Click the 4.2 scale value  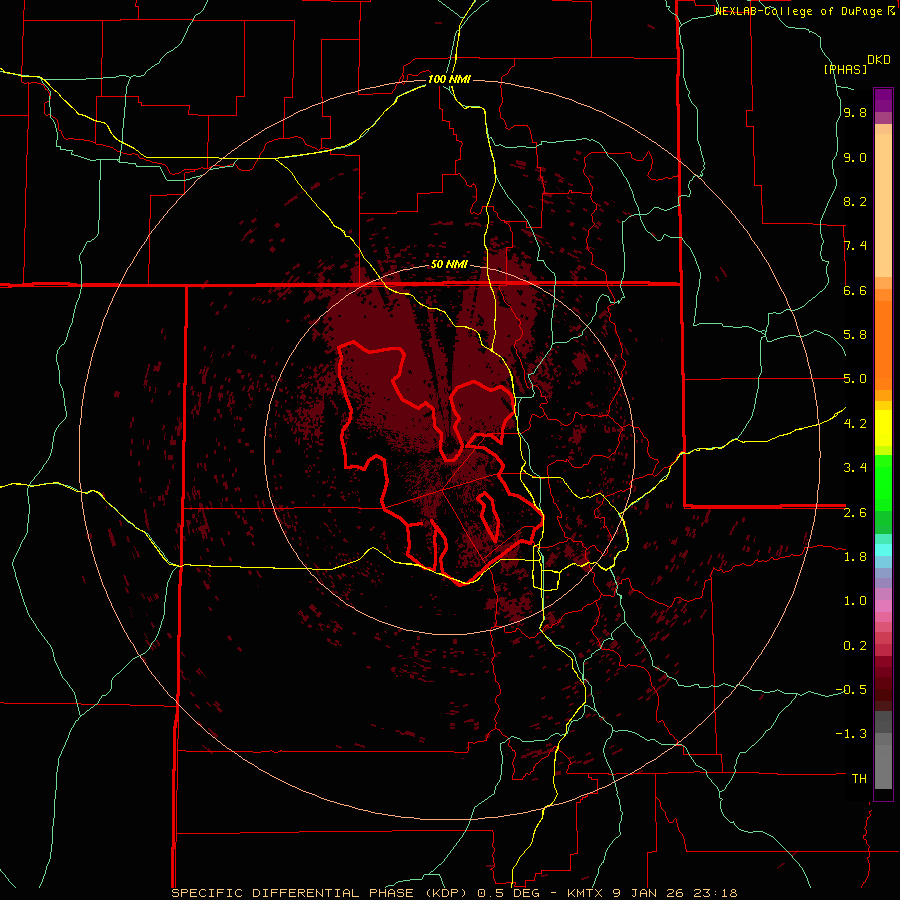click(855, 424)
